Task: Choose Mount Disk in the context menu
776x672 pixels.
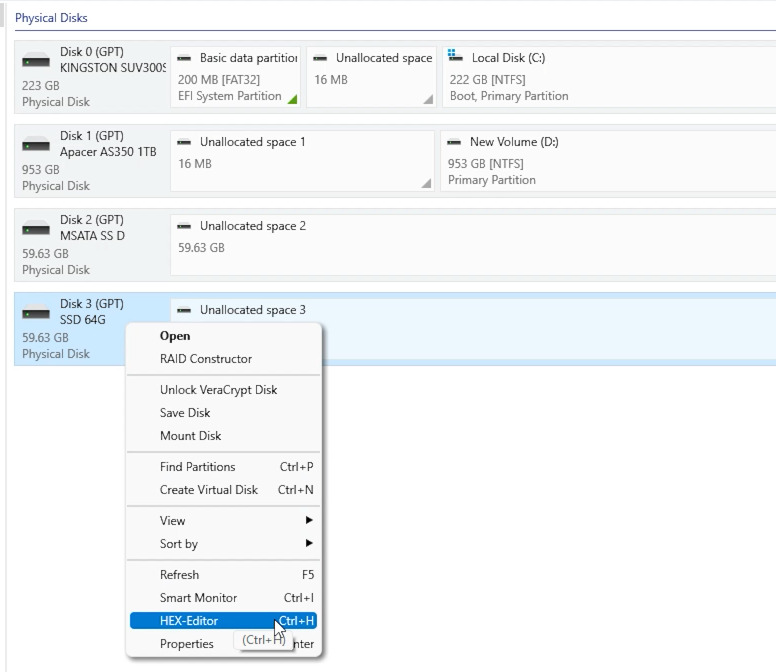Action: [224, 436]
